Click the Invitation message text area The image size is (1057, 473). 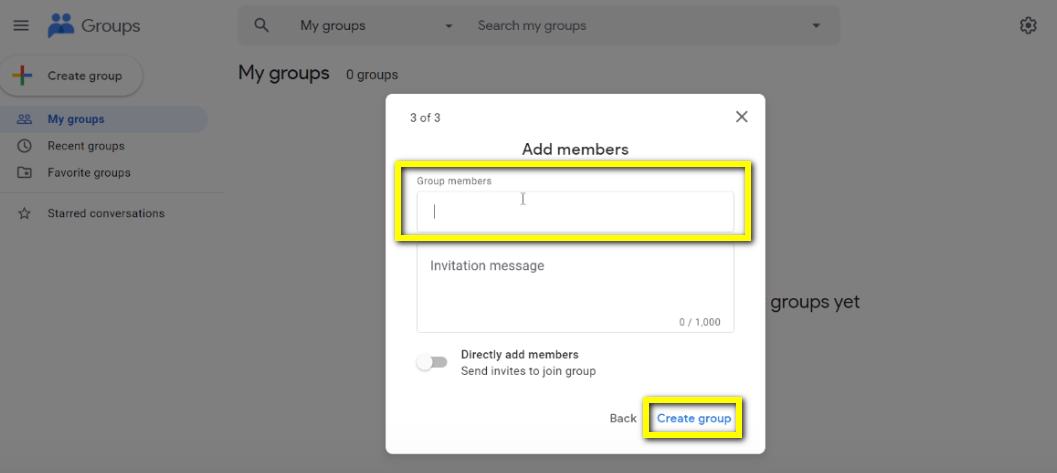click(x=575, y=288)
